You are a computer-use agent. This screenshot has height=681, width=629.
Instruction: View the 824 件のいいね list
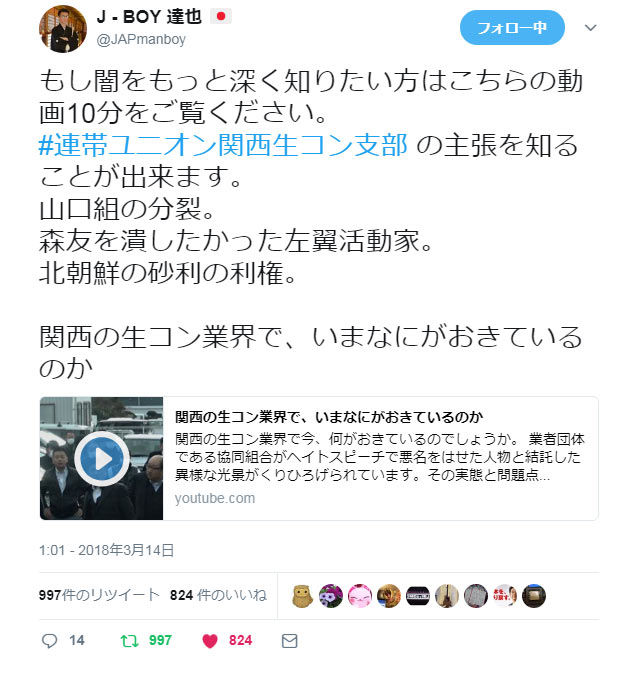coord(218,595)
